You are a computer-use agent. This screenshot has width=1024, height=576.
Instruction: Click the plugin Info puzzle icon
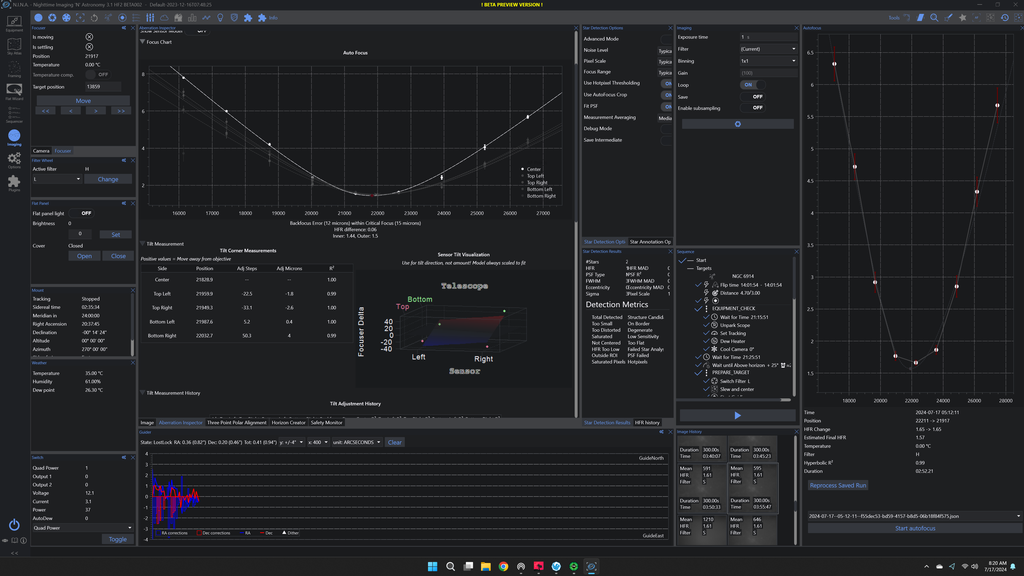[x=262, y=18]
